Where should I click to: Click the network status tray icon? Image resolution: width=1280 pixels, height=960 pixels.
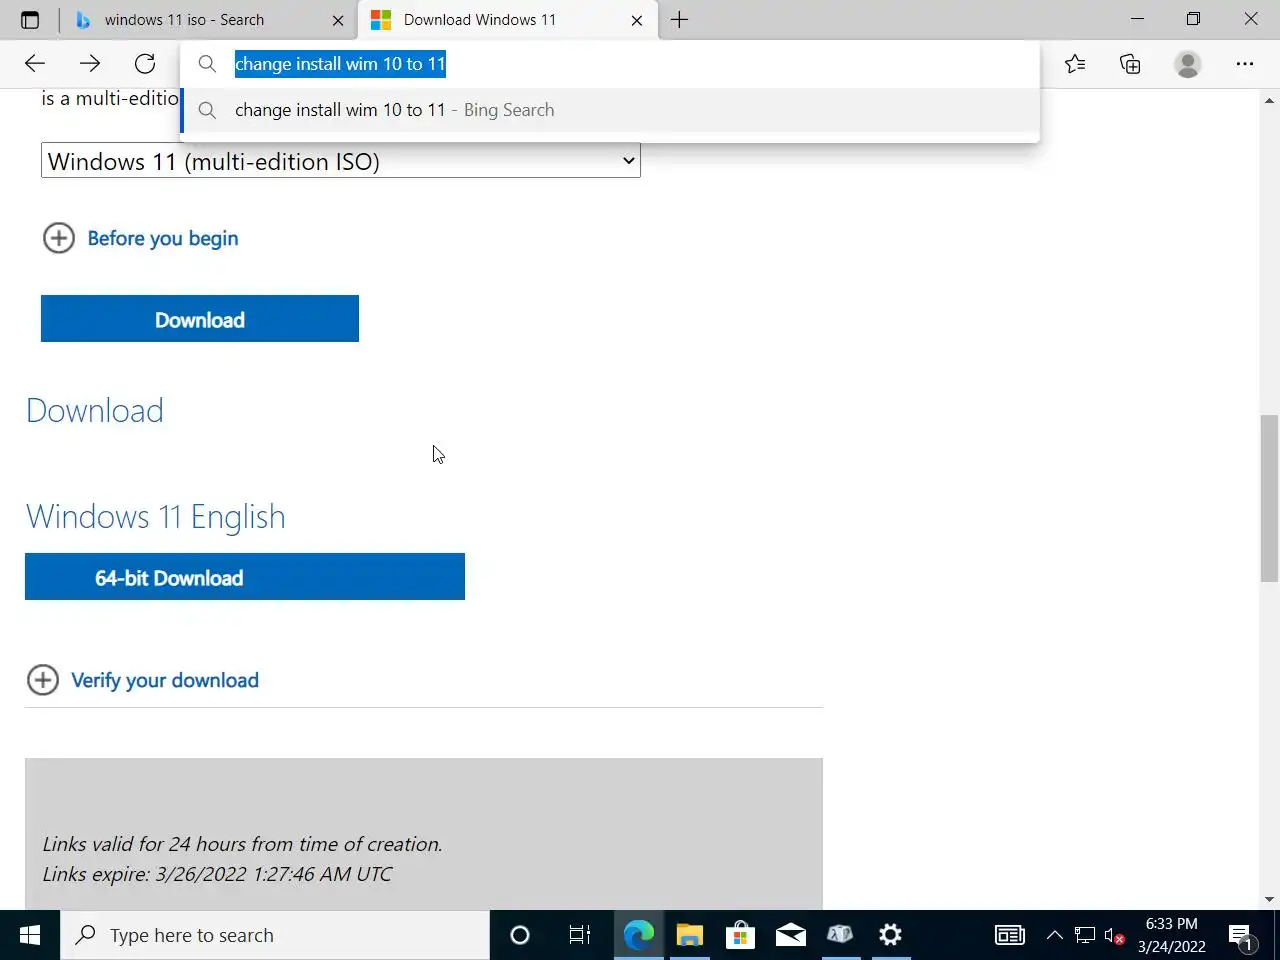pos(1085,935)
